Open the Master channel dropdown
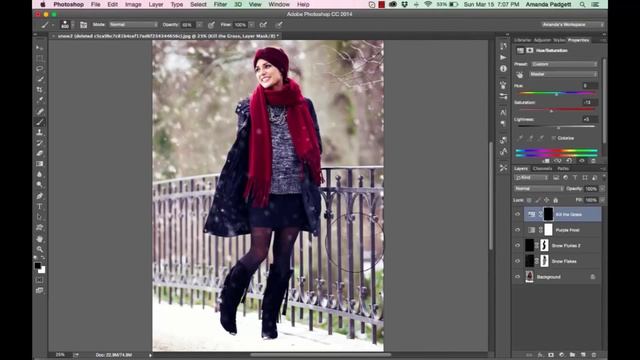640x360 pixels. point(563,74)
